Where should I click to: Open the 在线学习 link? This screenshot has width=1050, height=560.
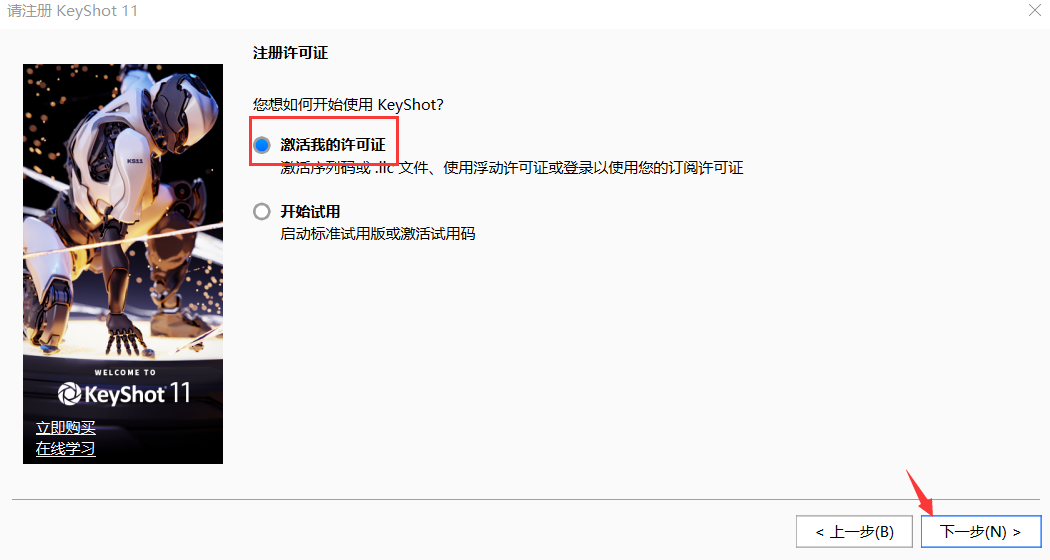66,448
